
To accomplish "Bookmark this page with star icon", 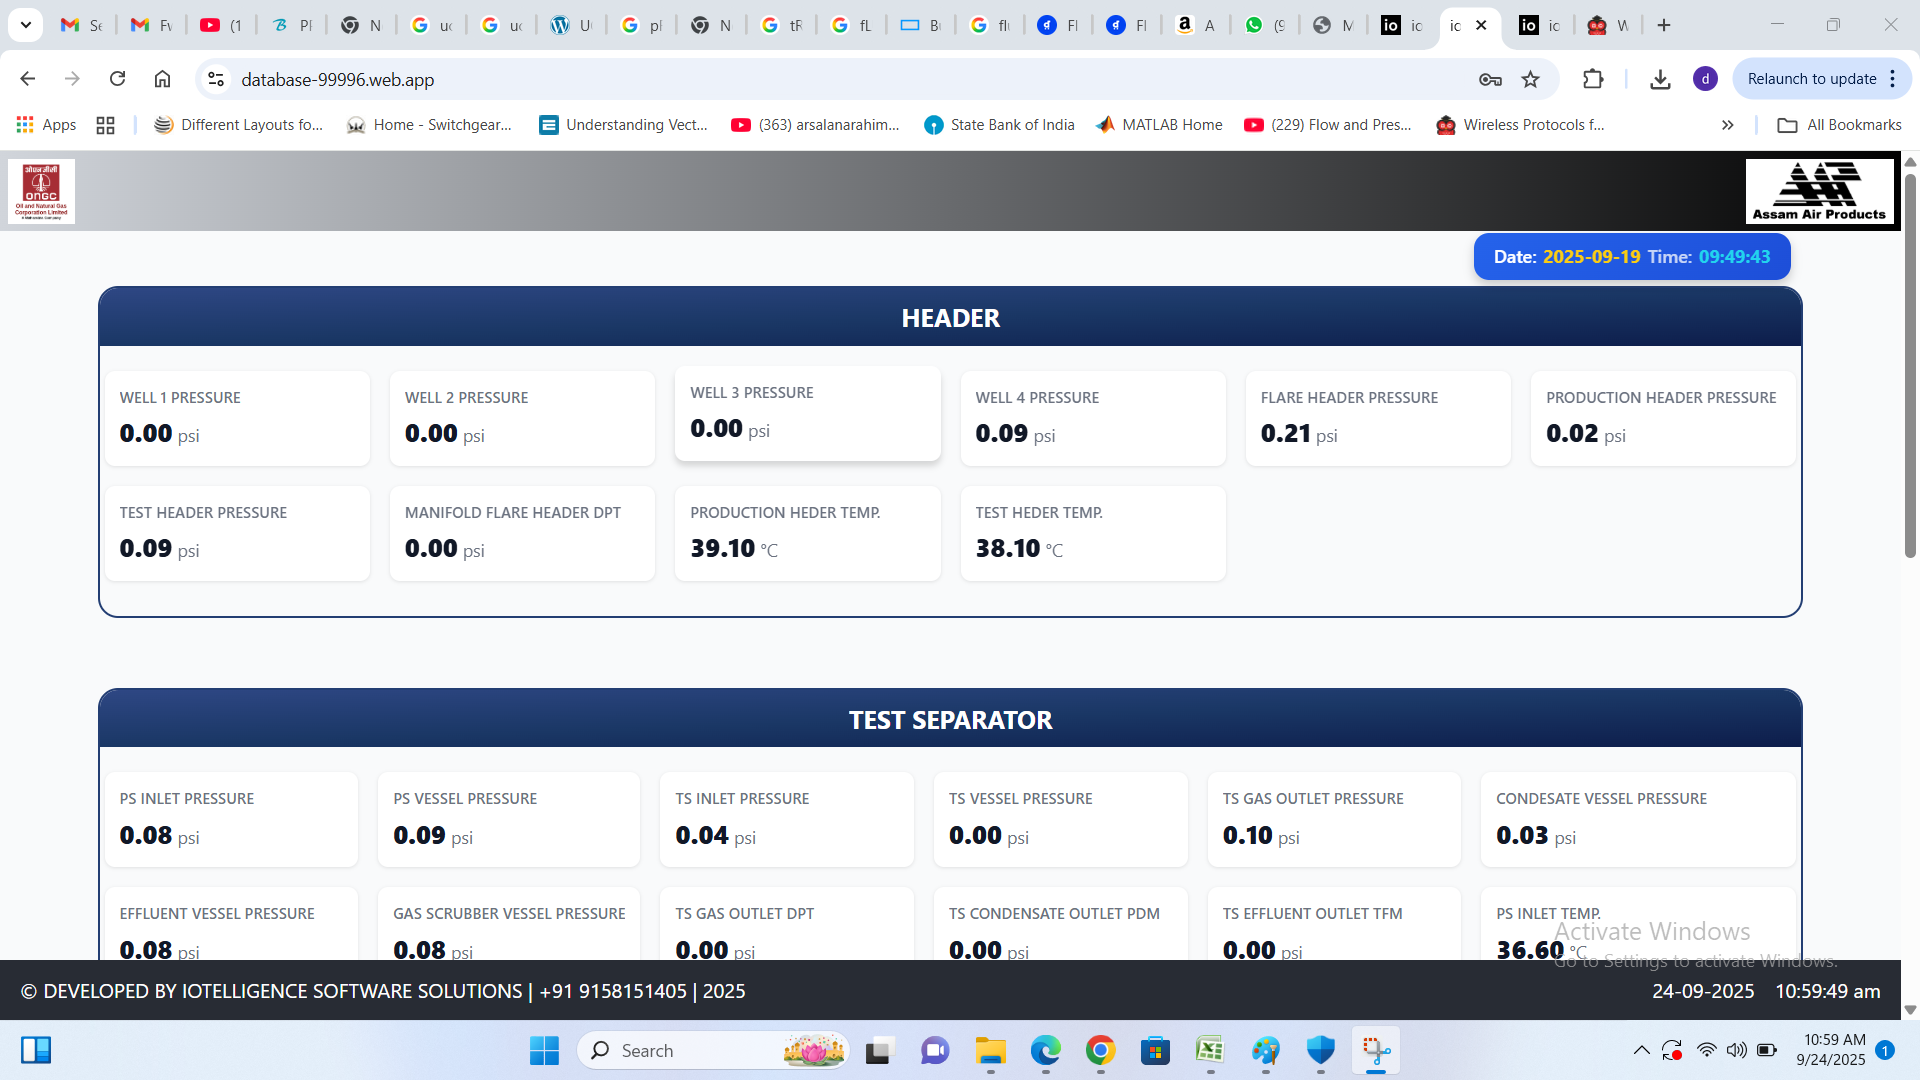I will pyautogui.click(x=1530, y=79).
